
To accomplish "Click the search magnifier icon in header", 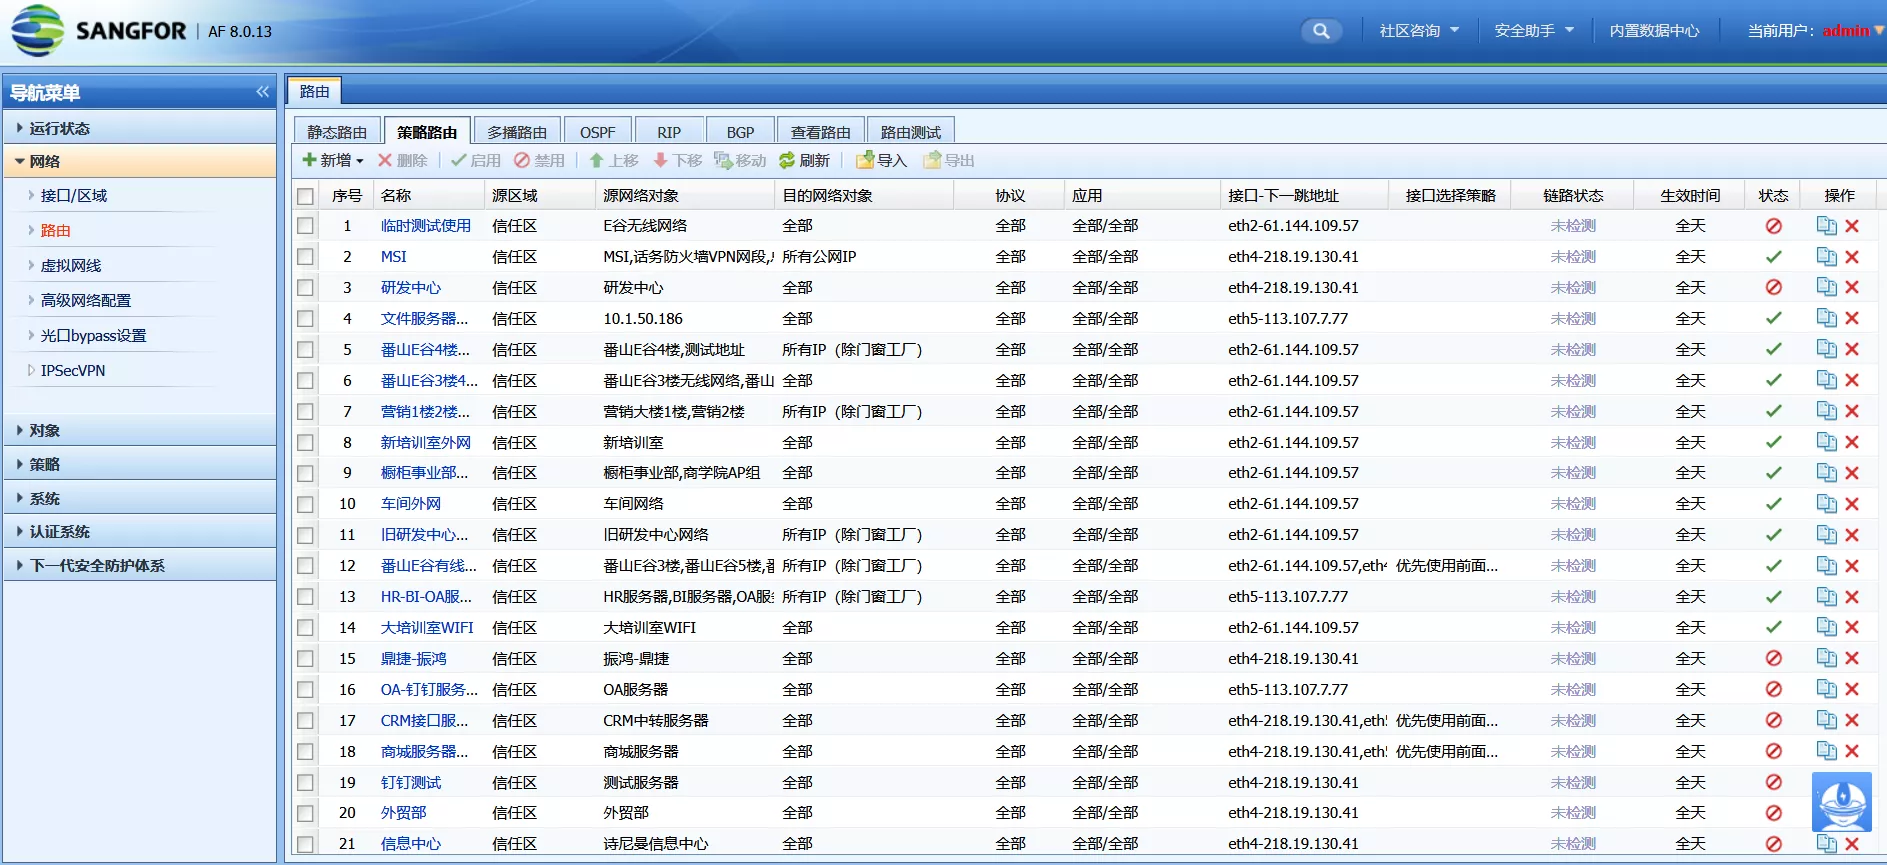I will (1320, 31).
